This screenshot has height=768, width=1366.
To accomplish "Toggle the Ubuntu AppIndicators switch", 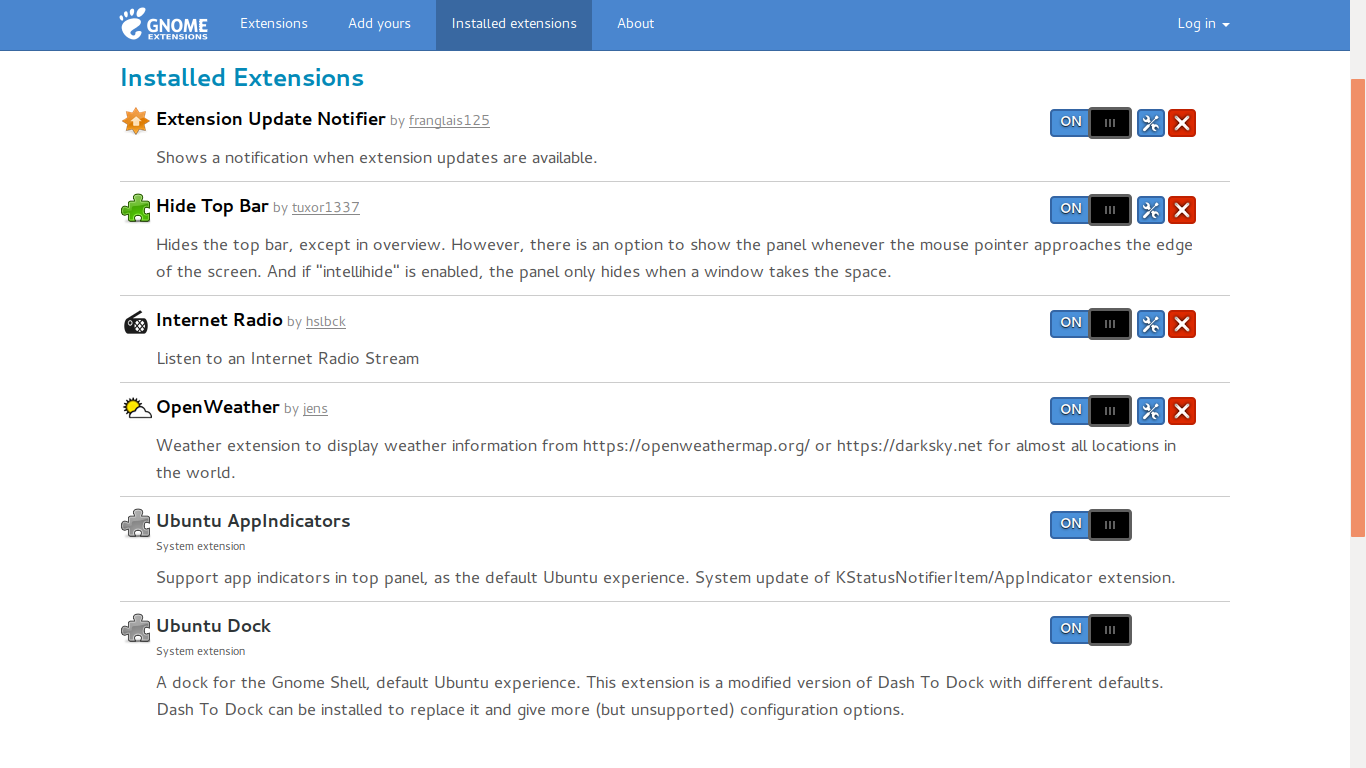I will [1091, 525].
